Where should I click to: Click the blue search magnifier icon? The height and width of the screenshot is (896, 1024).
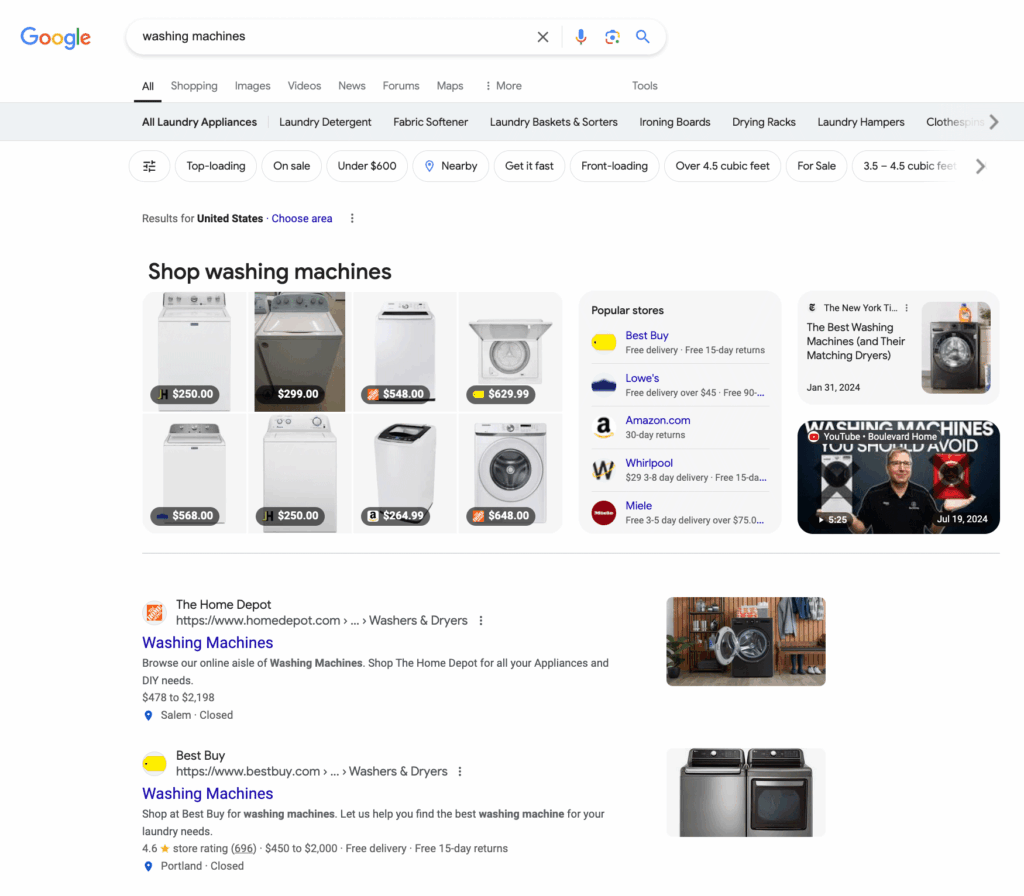643,36
